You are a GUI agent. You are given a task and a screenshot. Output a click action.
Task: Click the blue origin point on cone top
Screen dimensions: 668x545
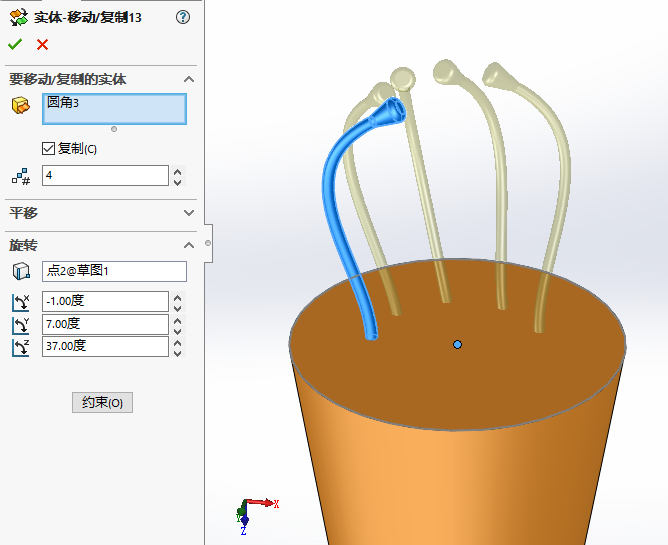tap(457, 344)
